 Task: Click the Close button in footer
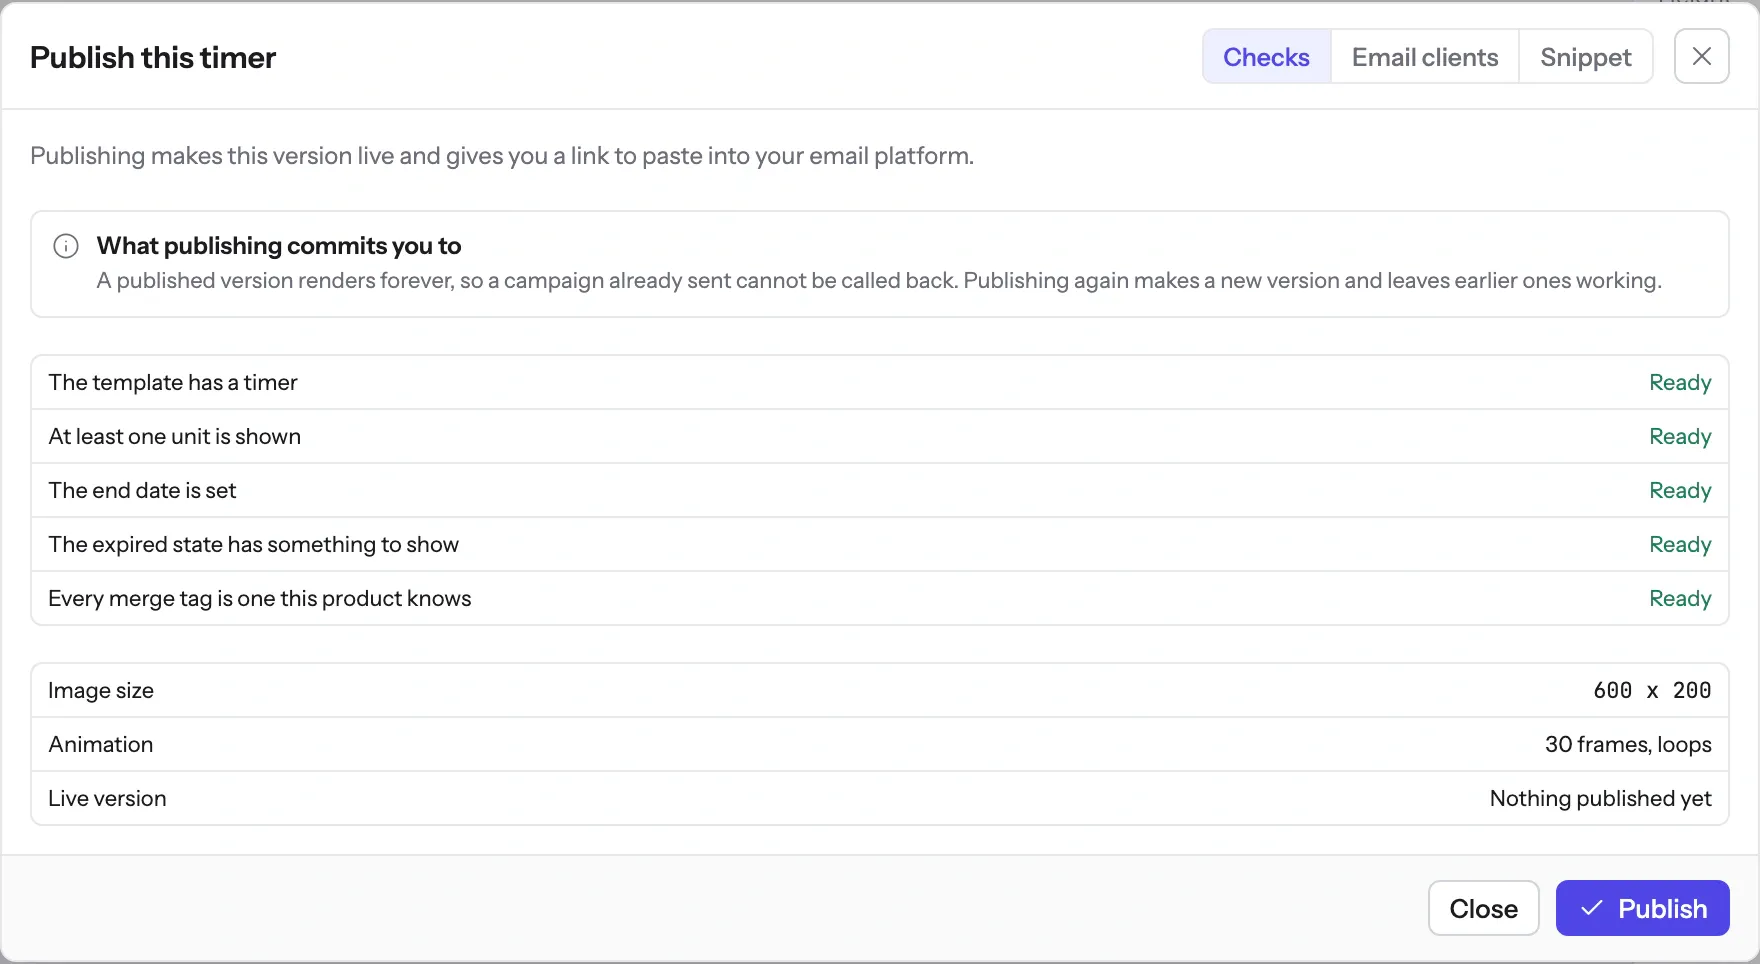click(x=1484, y=908)
